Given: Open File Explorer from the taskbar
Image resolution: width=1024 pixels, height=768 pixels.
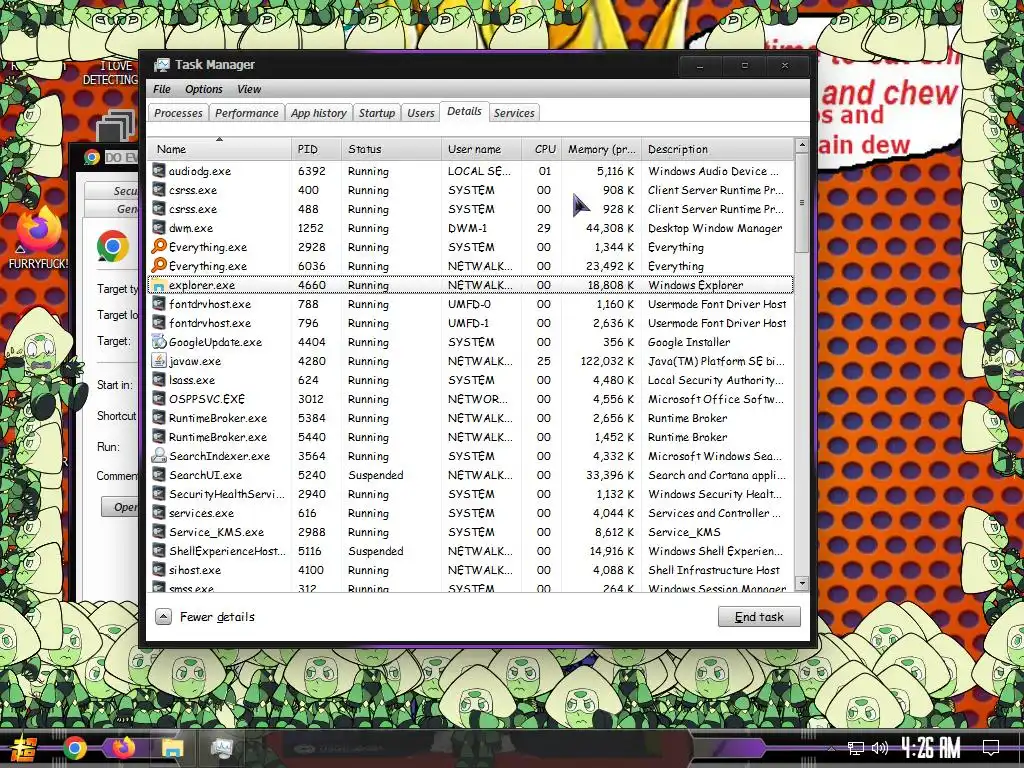Looking at the screenshot, I should [x=172, y=749].
